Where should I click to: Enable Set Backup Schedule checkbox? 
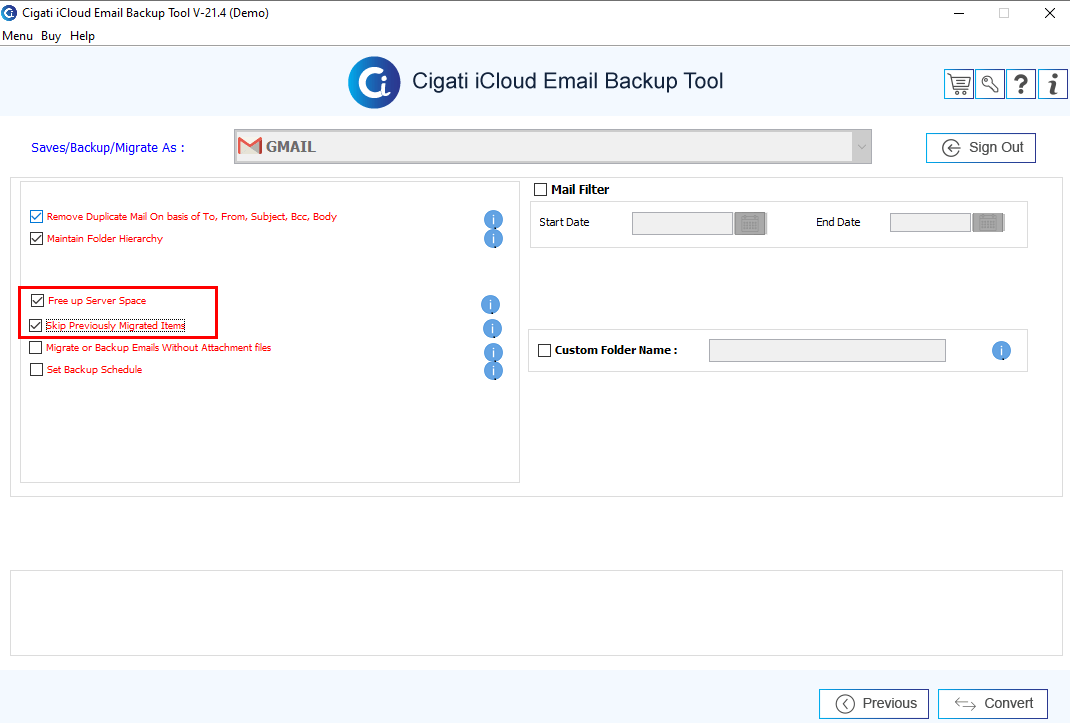click(x=36, y=369)
